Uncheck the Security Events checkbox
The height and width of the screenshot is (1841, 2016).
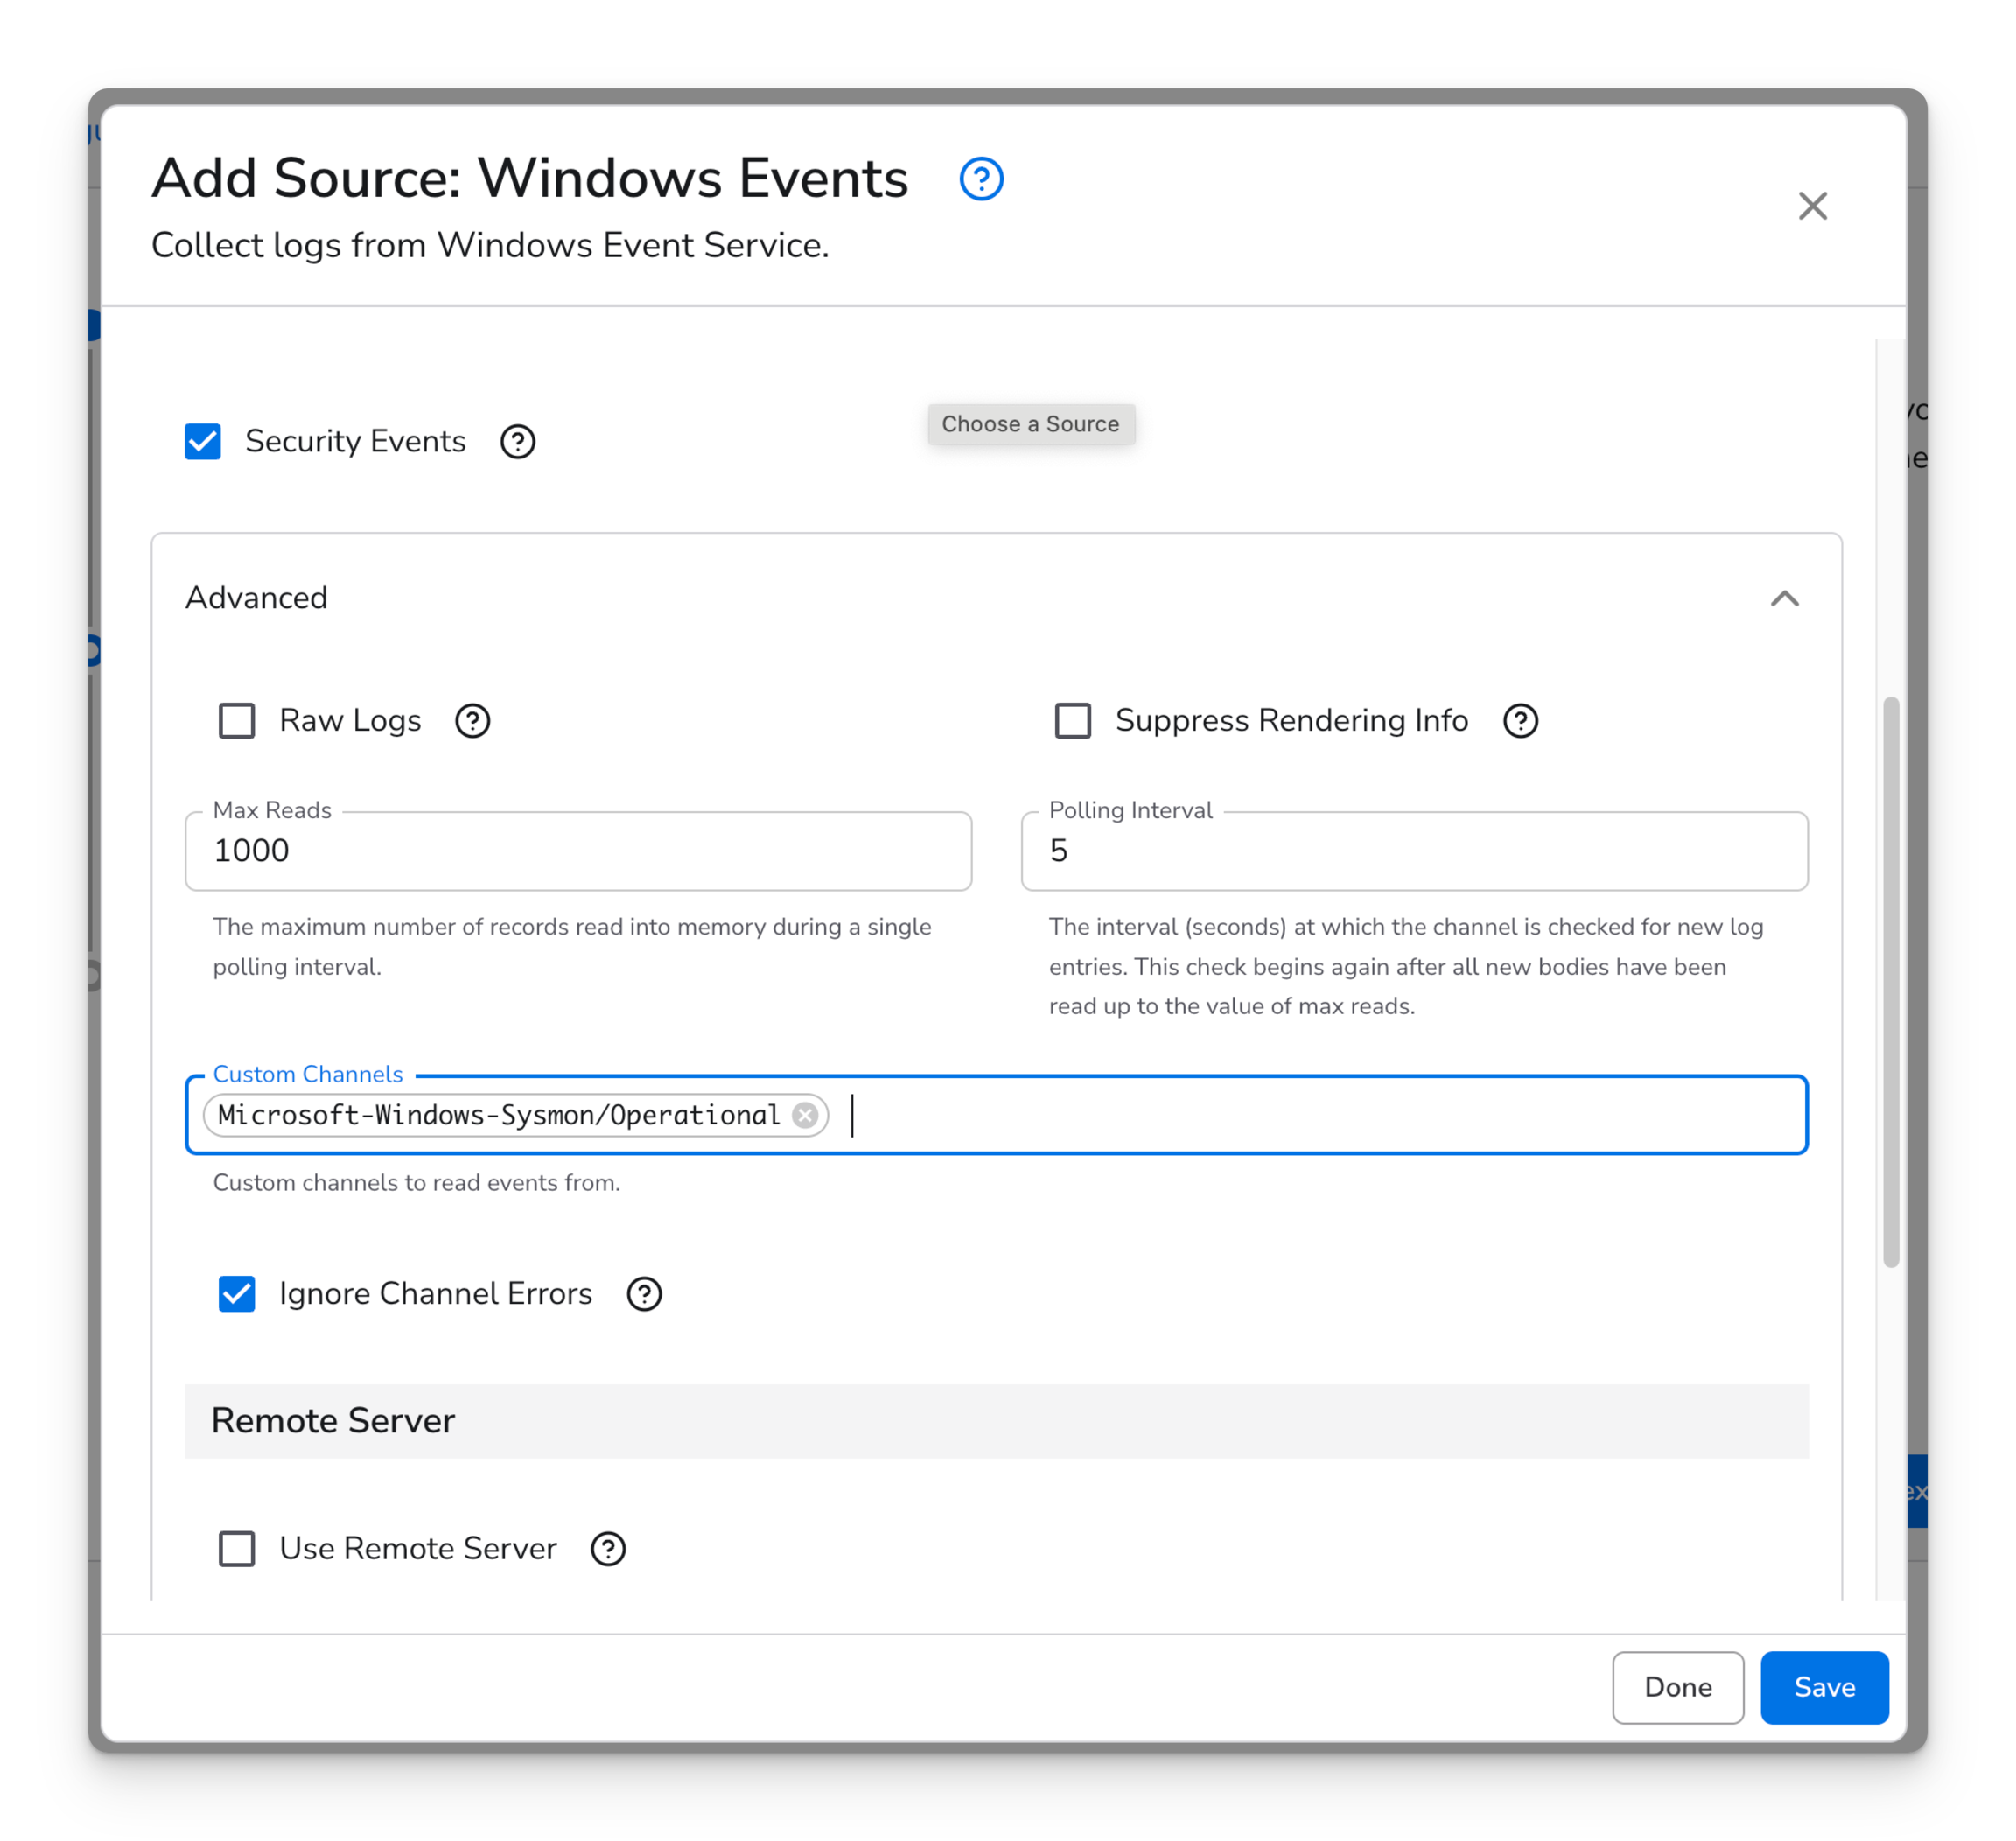203,442
